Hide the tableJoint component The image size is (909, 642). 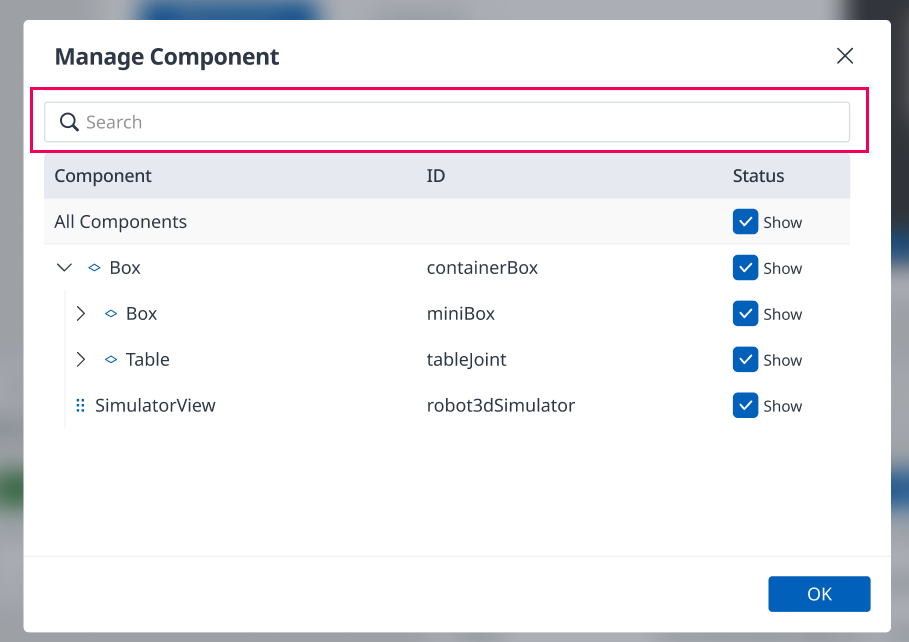point(745,360)
